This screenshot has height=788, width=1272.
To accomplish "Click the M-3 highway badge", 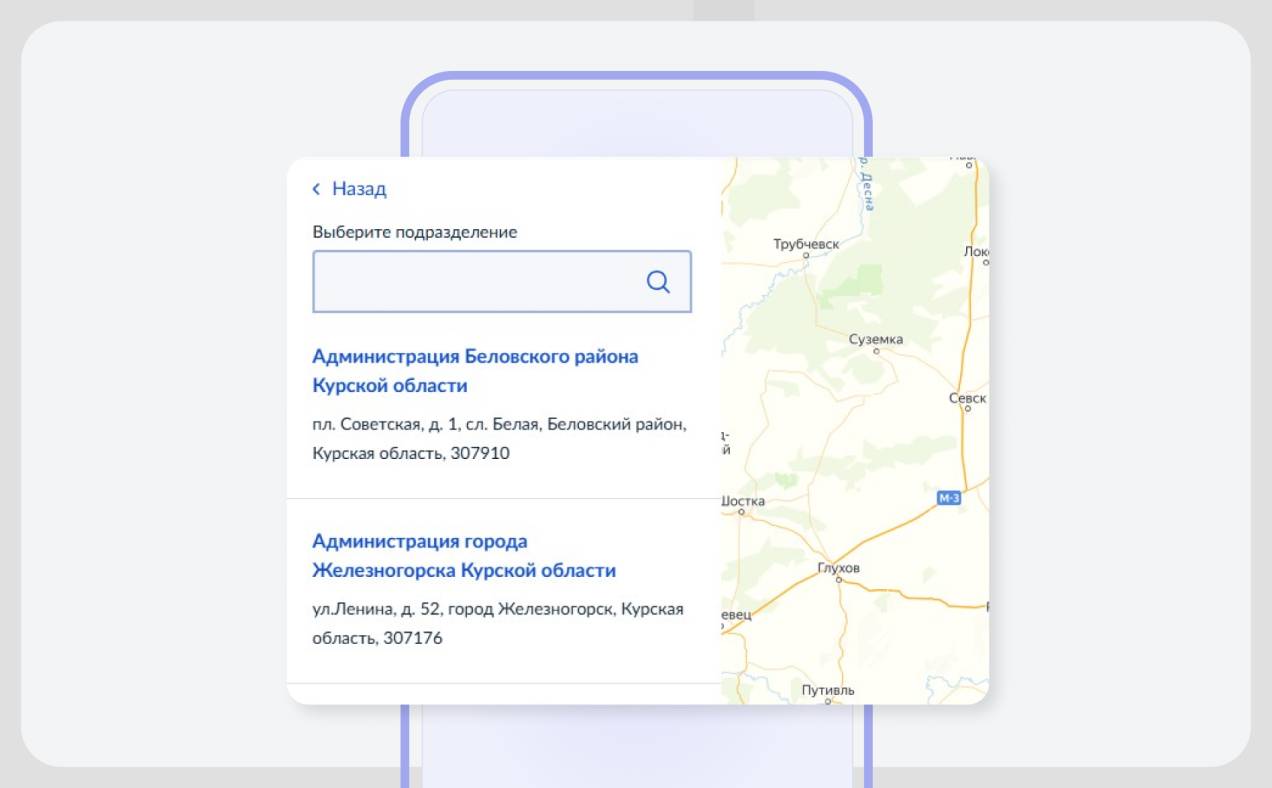I will point(949,497).
